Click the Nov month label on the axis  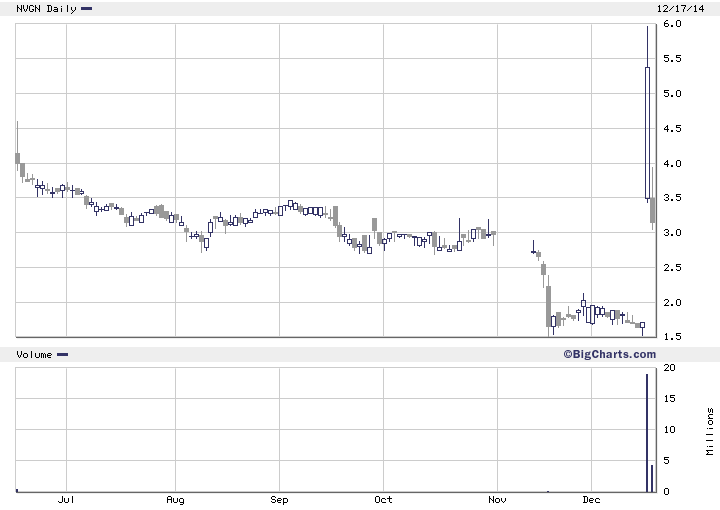[x=497, y=500]
